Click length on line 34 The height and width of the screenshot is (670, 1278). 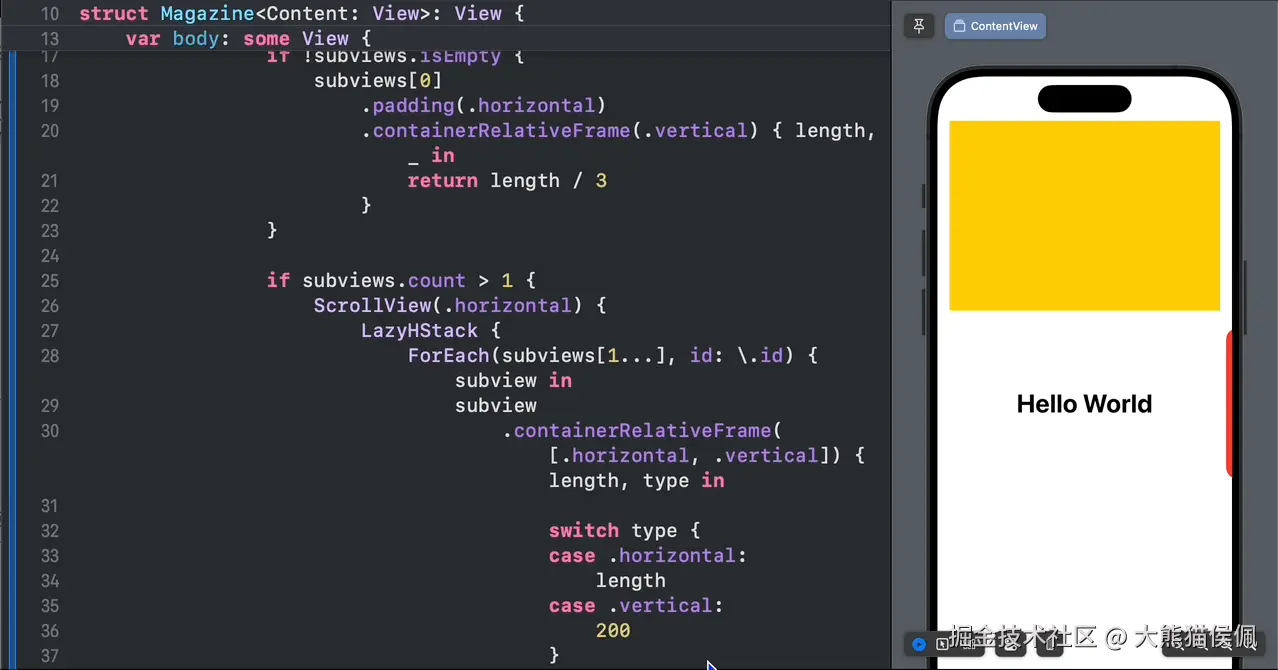631,581
